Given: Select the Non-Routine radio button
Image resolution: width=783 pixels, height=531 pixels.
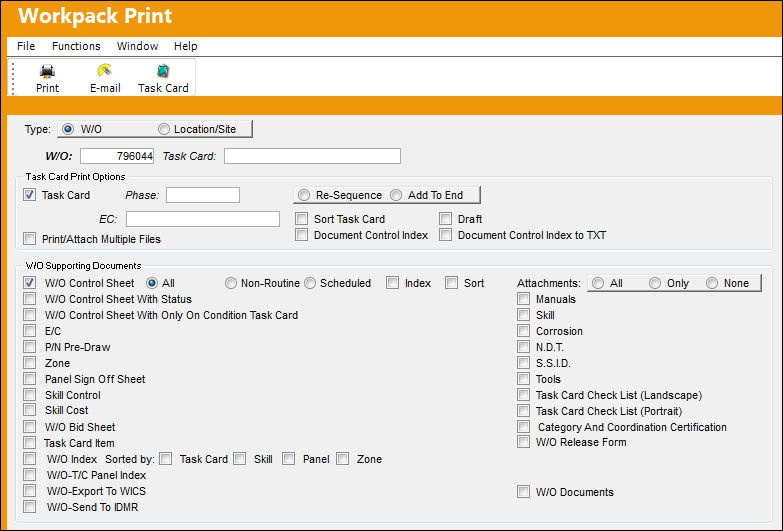Looking at the screenshot, I should (231, 283).
